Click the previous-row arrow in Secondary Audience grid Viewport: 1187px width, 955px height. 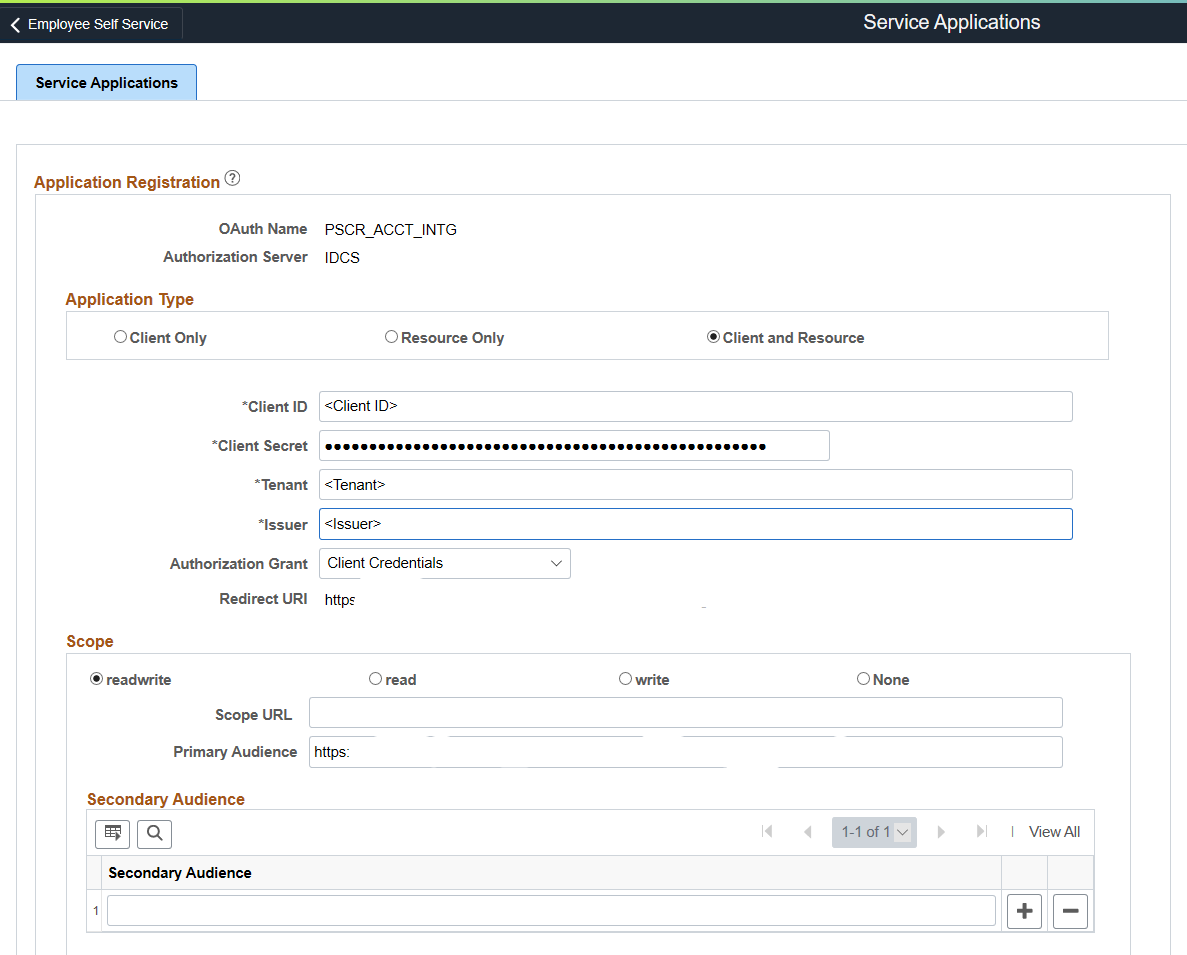click(x=808, y=831)
